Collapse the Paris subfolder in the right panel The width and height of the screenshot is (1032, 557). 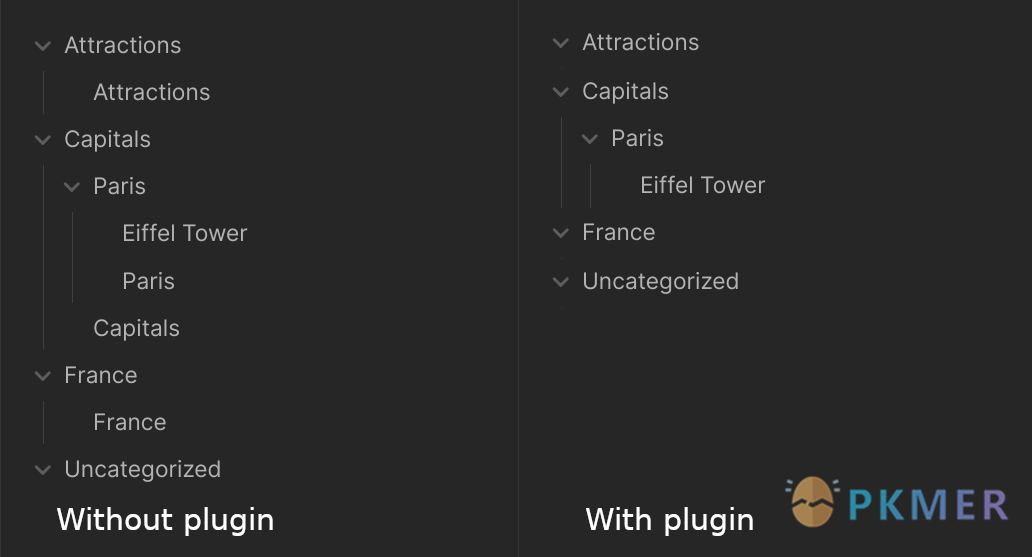590,139
